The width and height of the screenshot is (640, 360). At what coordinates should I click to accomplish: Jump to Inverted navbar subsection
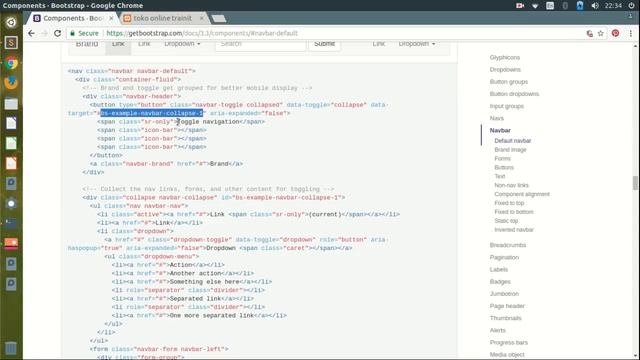(x=514, y=230)
